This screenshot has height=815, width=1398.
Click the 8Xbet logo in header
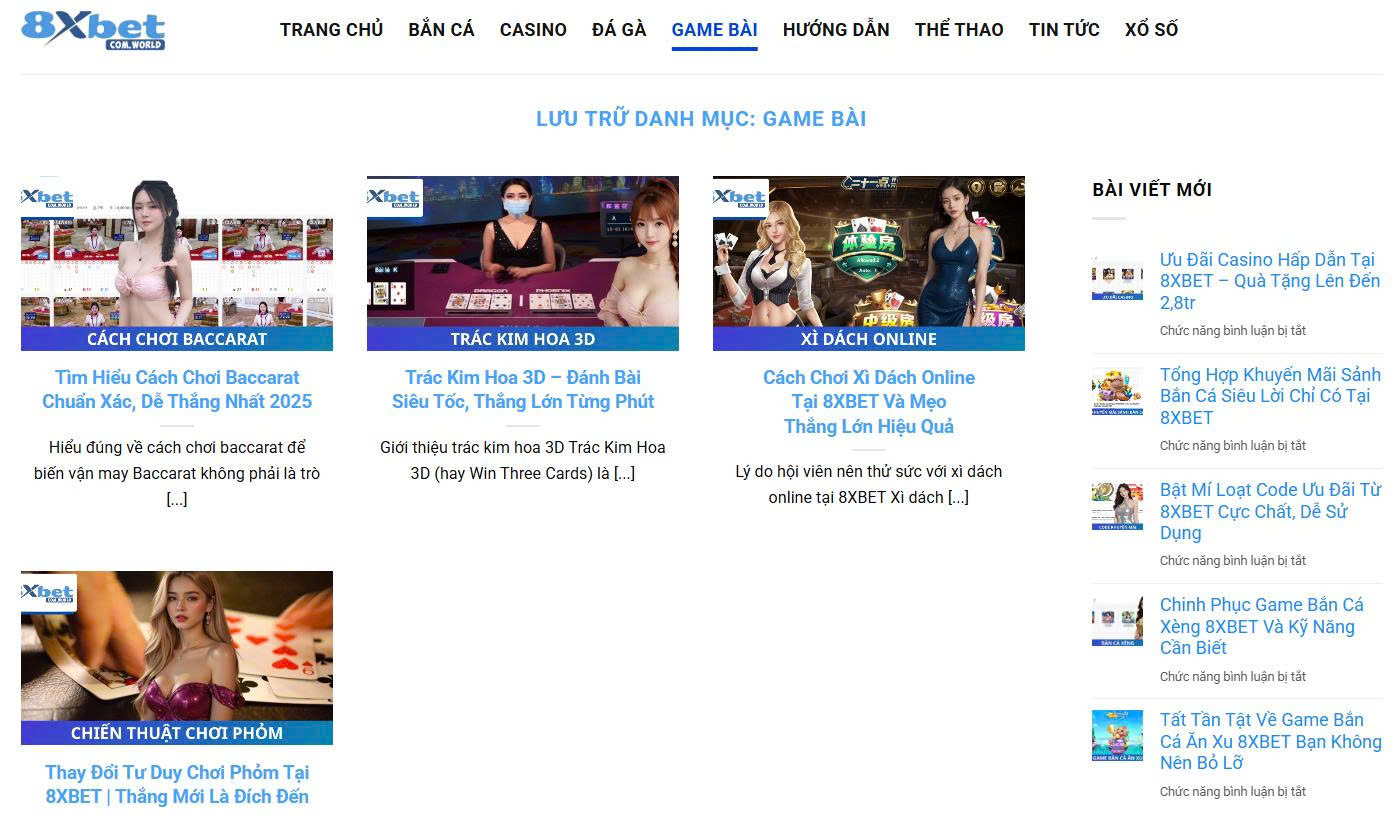pyautogui.click(x=93, y=30)
